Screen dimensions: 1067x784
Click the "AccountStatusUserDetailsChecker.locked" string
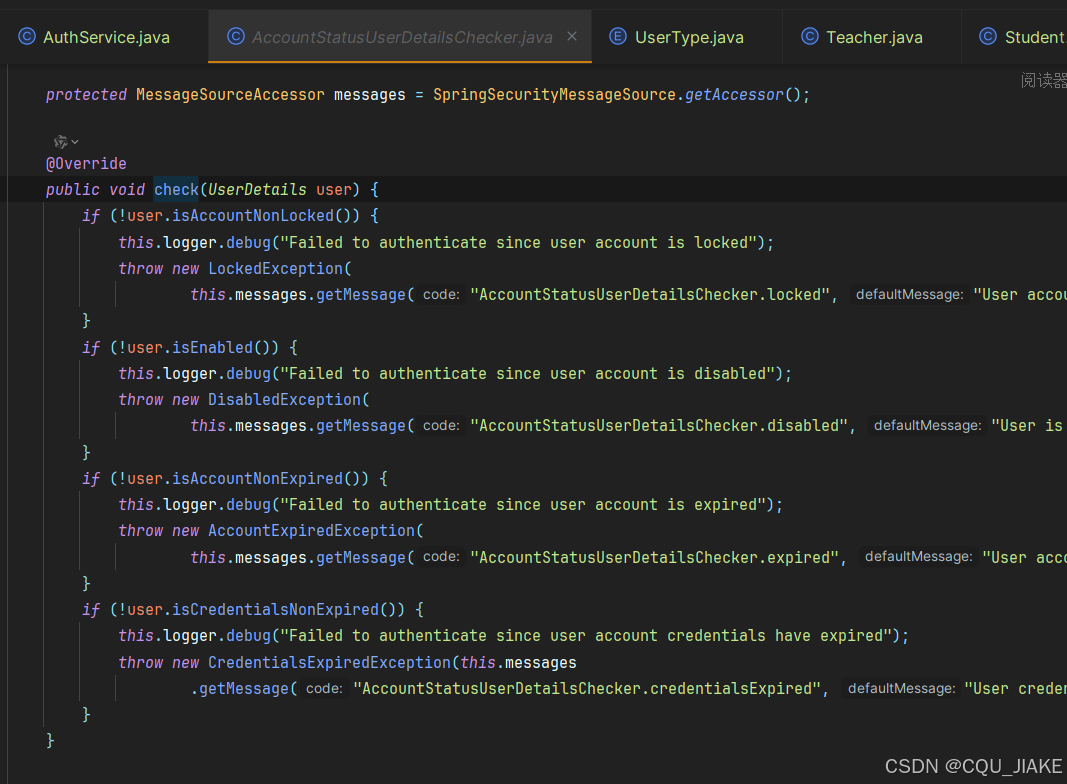651,295
